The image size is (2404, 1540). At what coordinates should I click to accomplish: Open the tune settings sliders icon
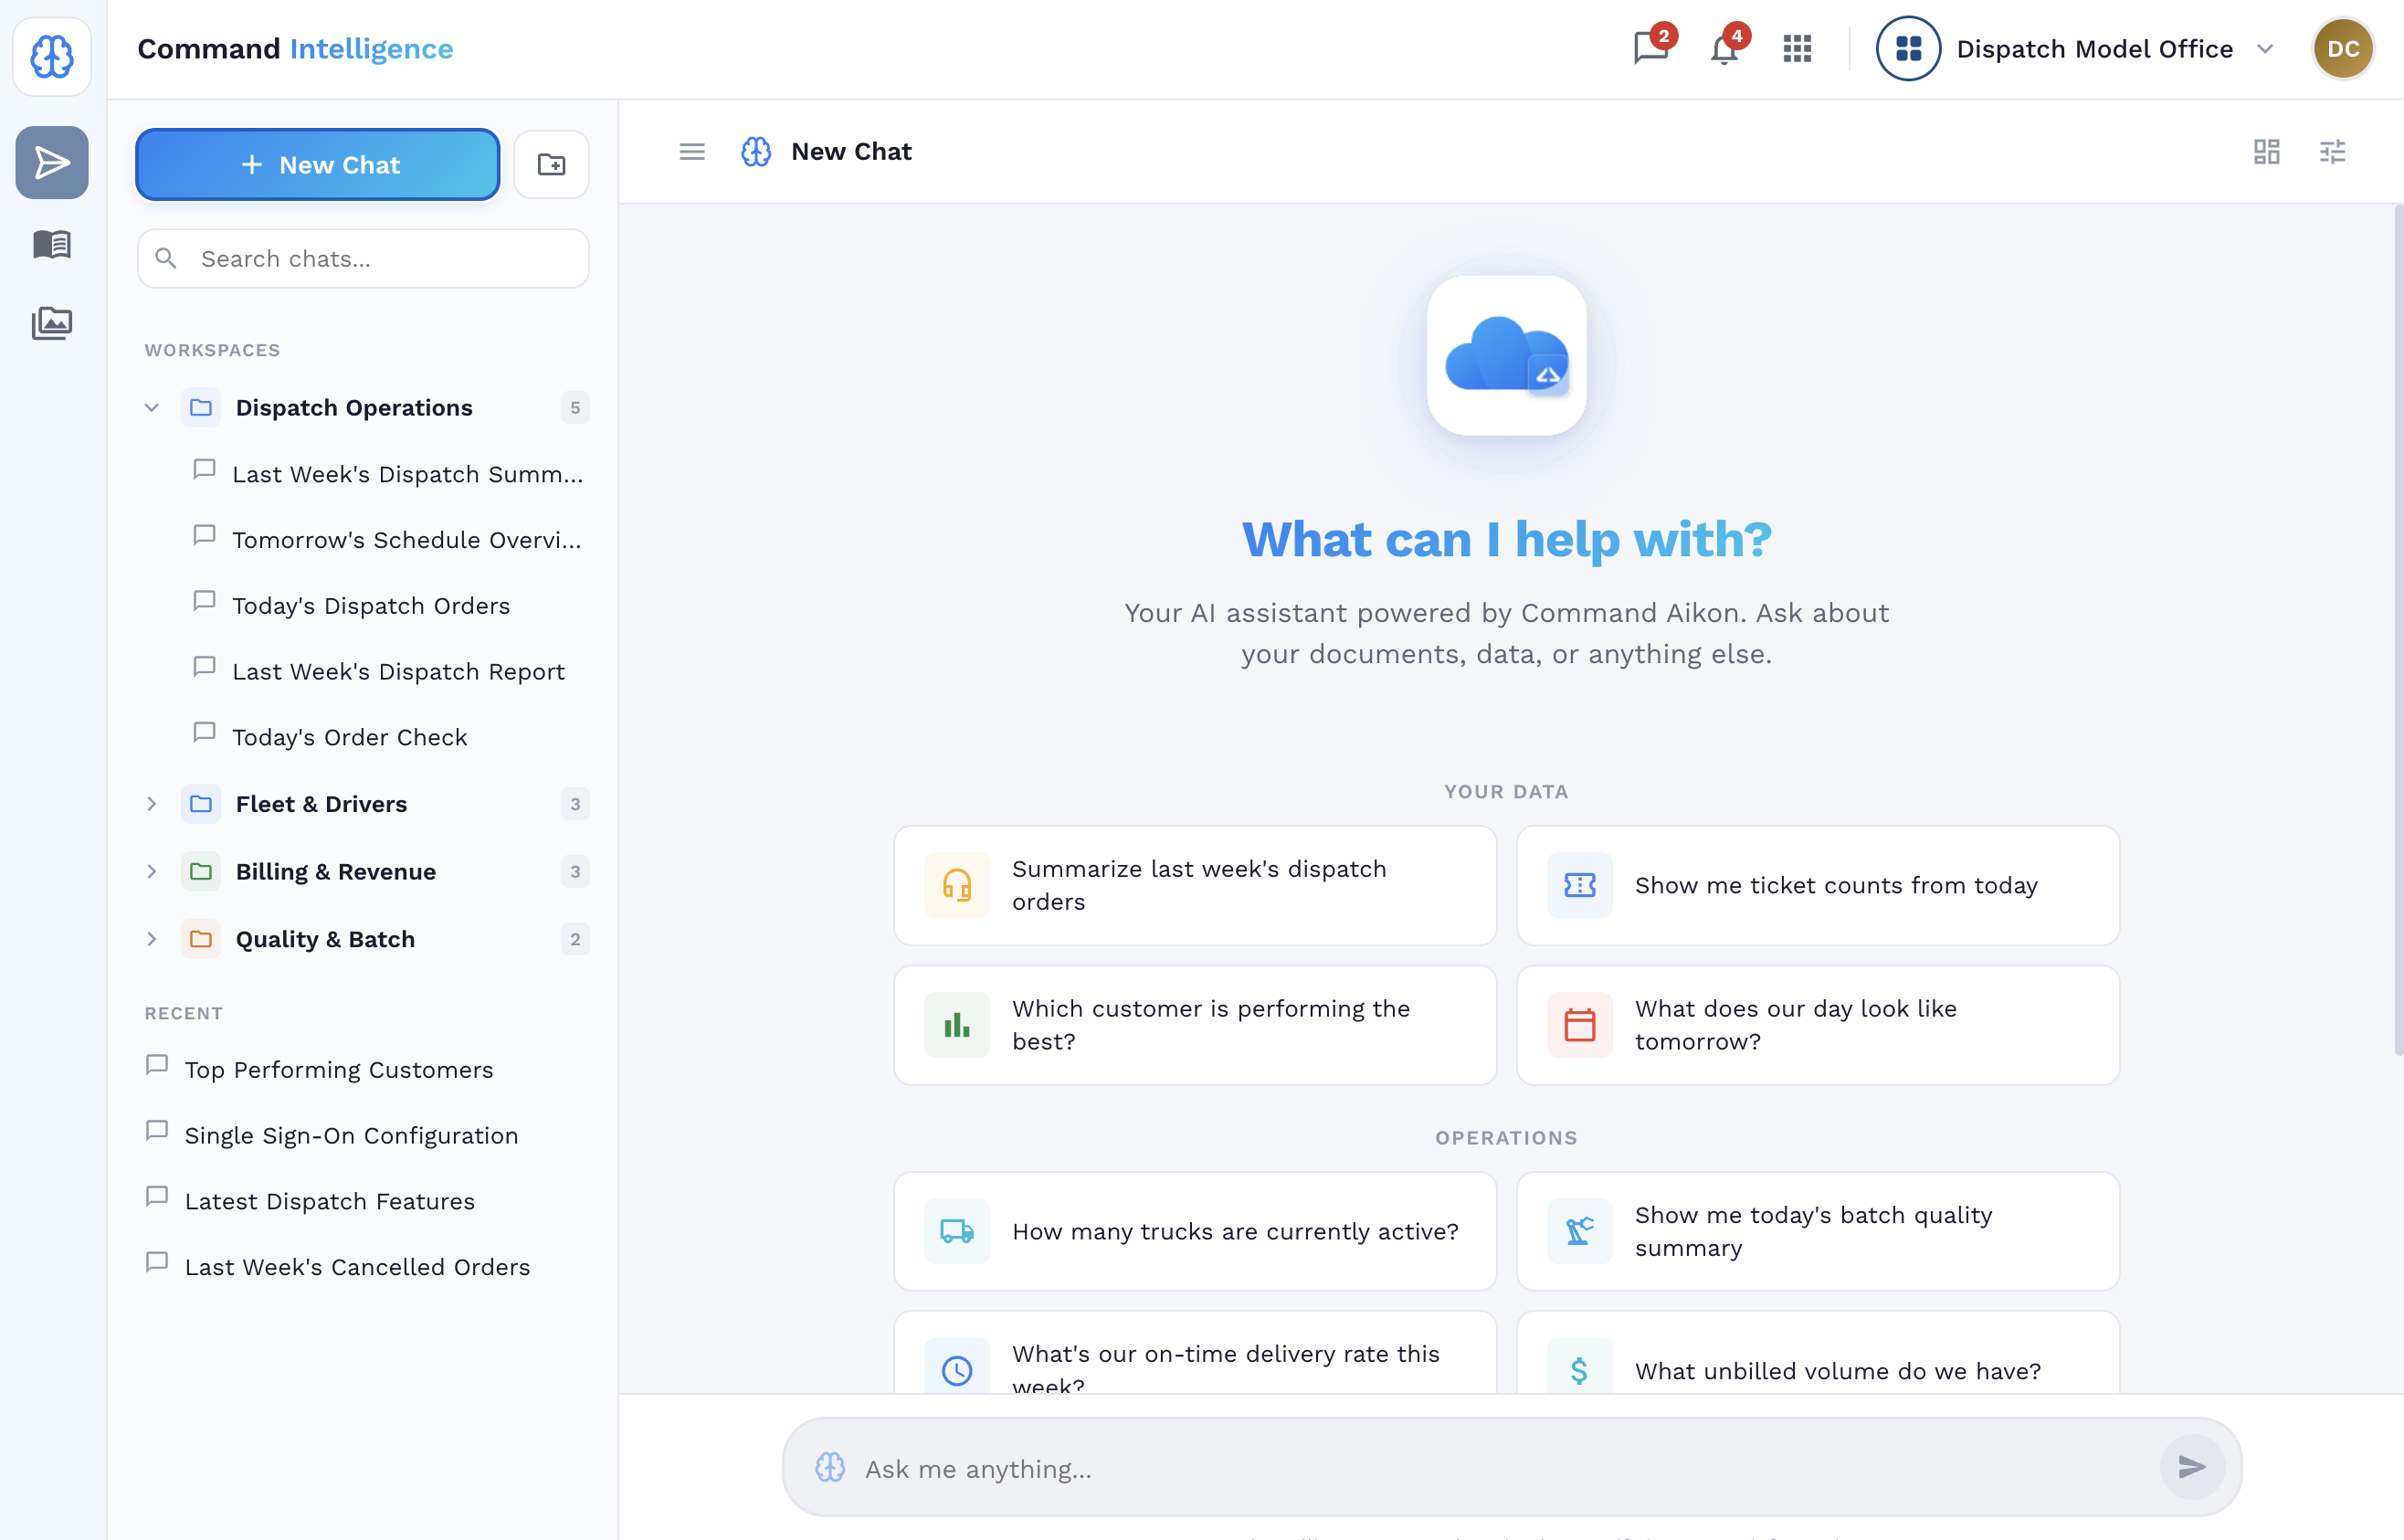[2332, 152]
